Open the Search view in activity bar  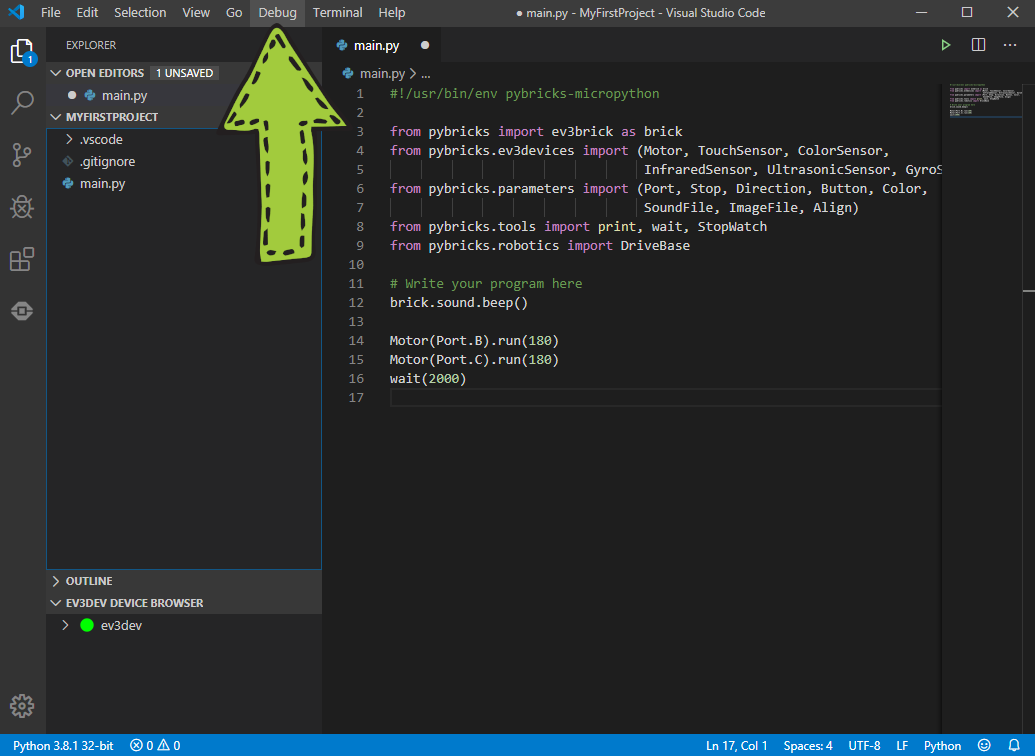[x=22, y=103]
